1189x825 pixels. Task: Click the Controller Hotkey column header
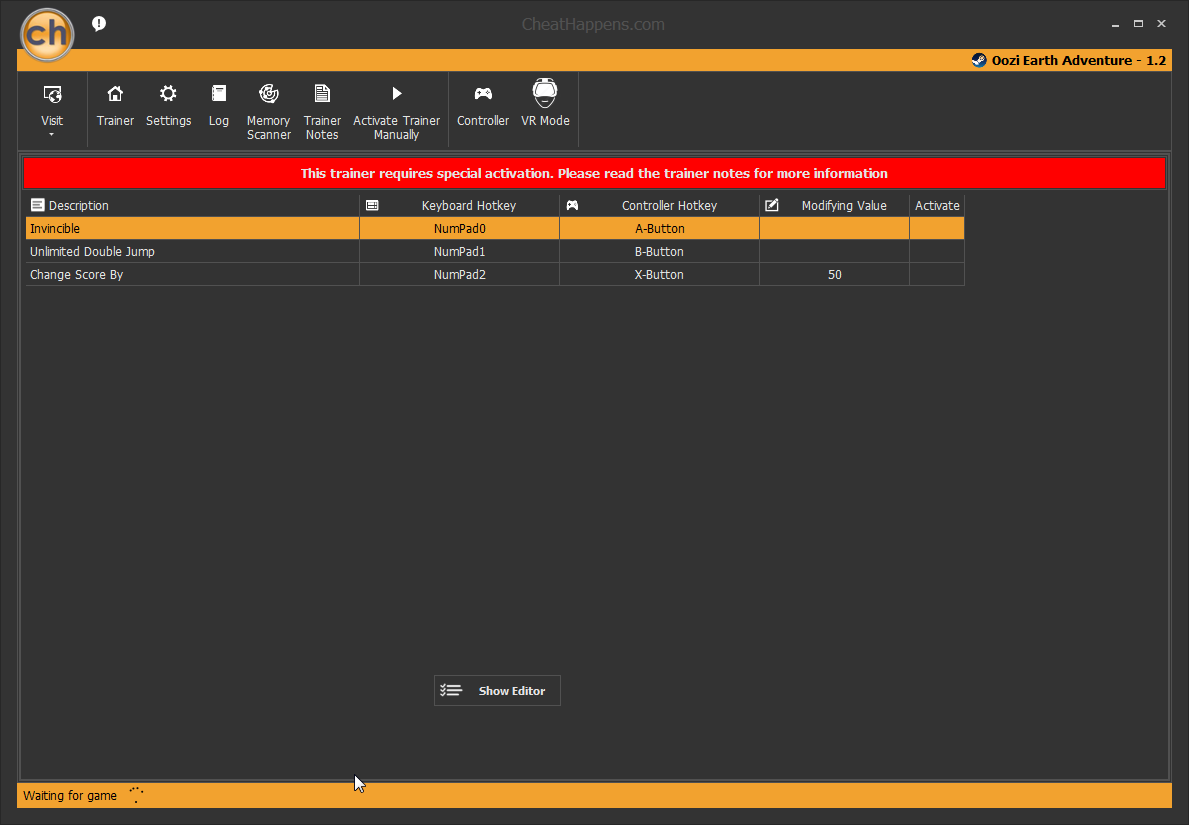tap(660, 205)
